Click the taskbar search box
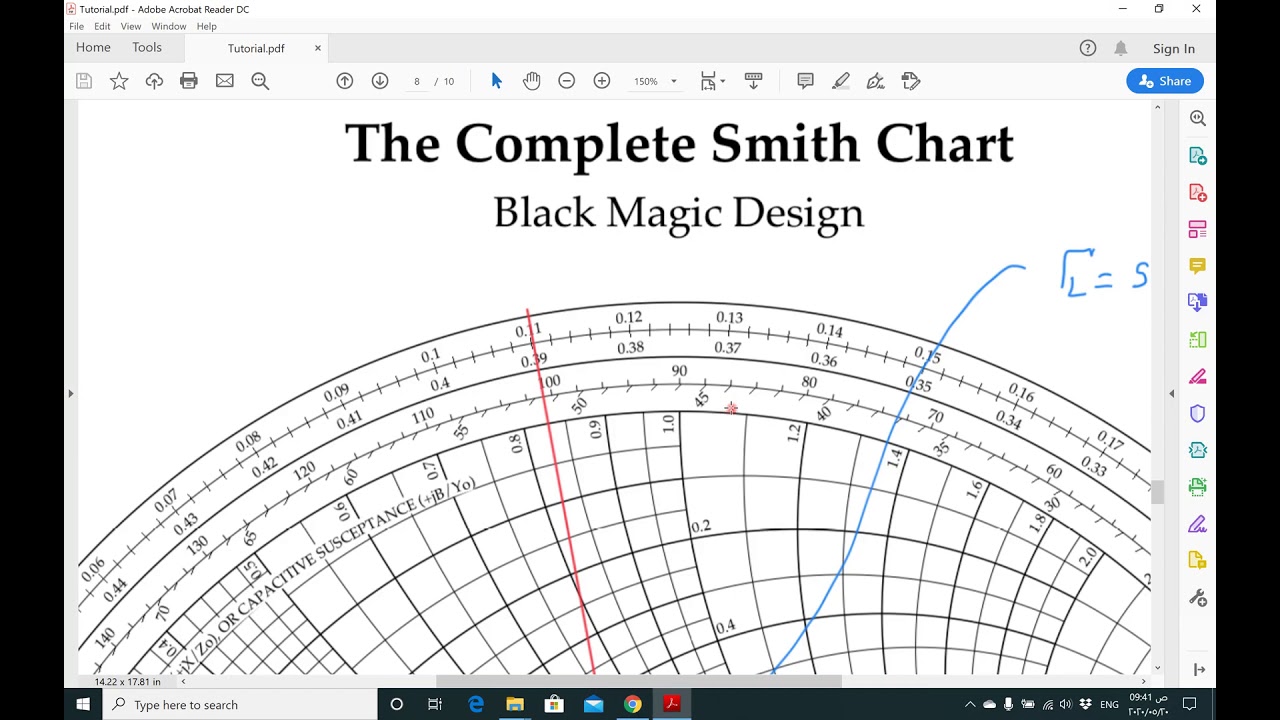 coord(240,704)
